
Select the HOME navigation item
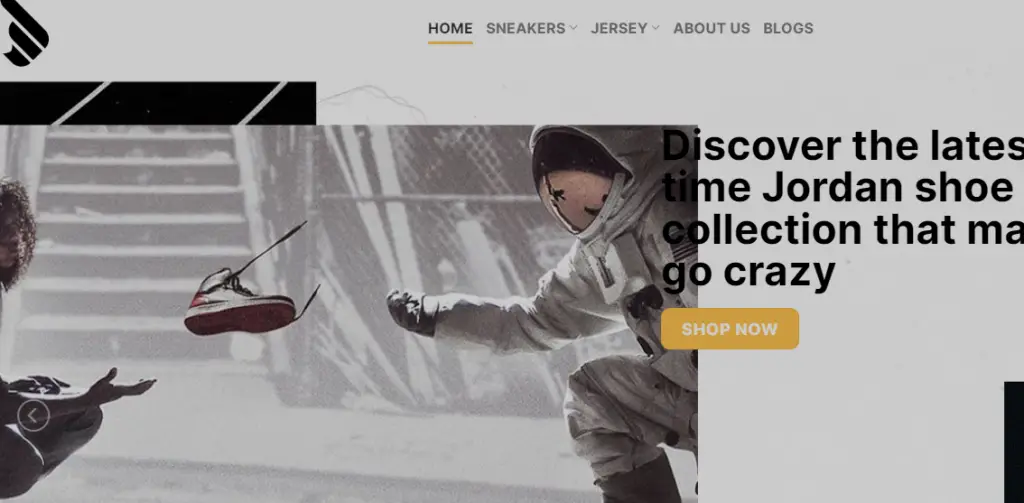pyautogui.click(x=450, y=28)
